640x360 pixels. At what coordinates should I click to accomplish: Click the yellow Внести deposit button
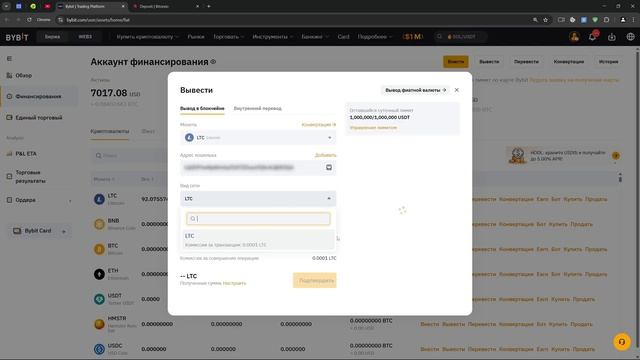(456, 62)
